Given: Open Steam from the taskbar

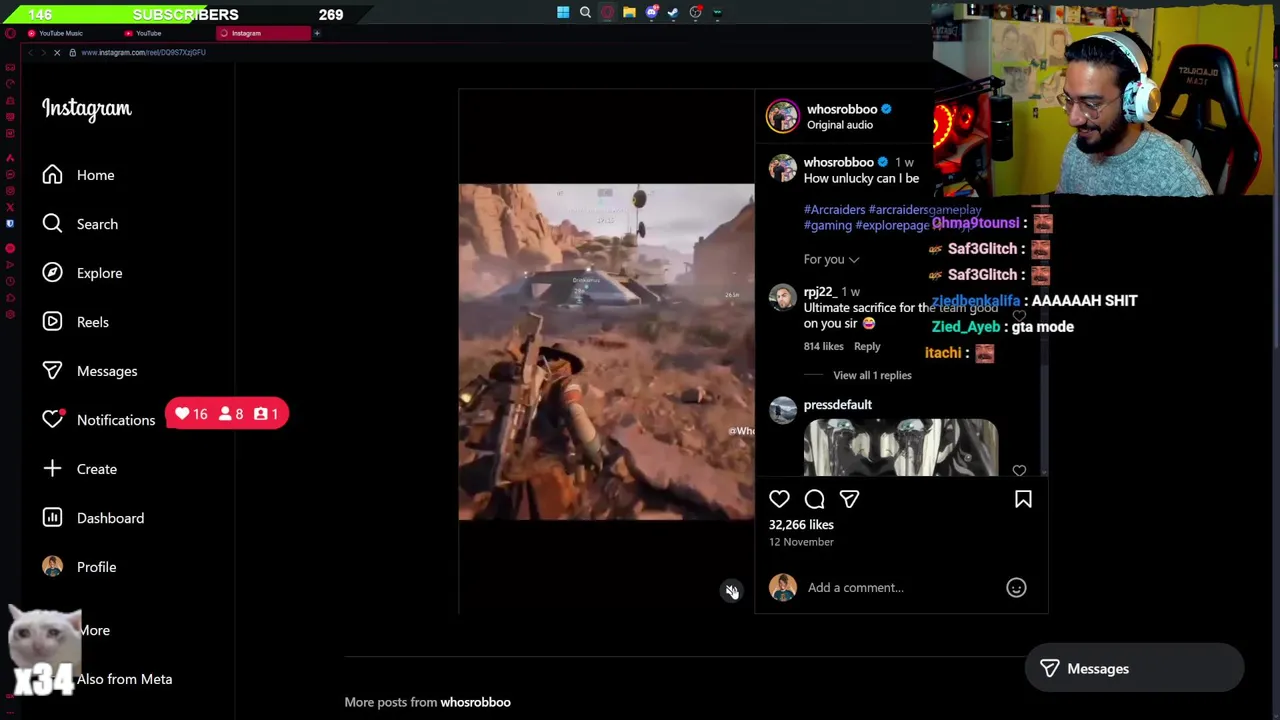Looking at the screenshot, I should point(673,13).
